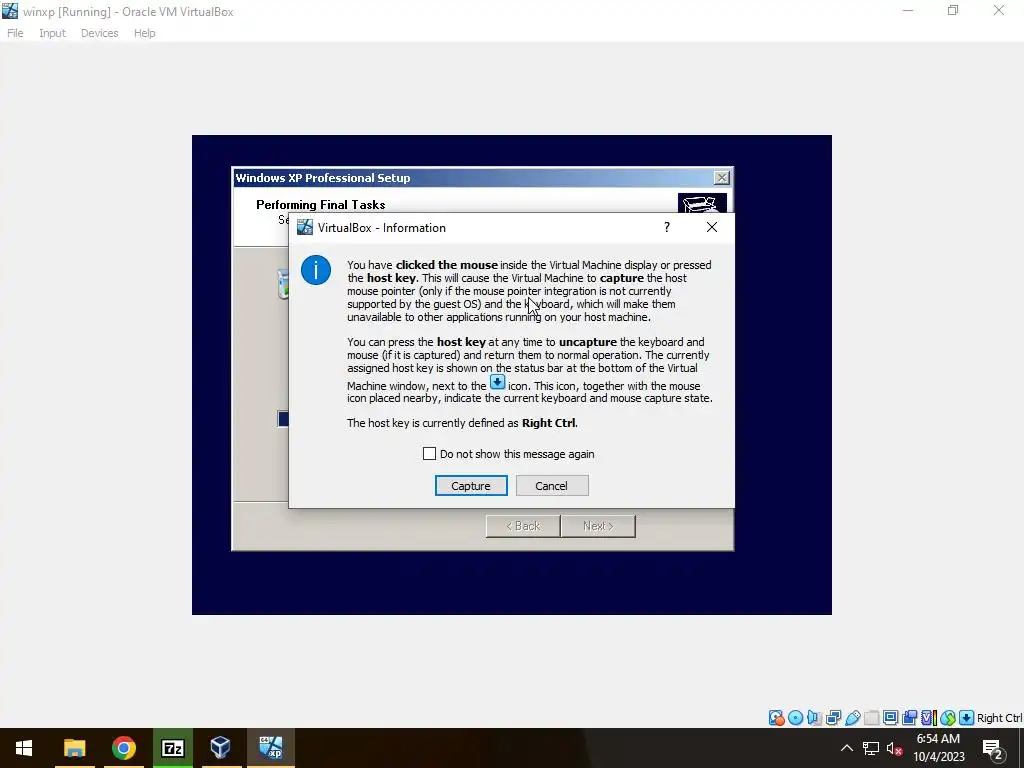The image size is (1024, 768).
Task: Check 'Do not show this message again'
Action: (x=429, y=454)
